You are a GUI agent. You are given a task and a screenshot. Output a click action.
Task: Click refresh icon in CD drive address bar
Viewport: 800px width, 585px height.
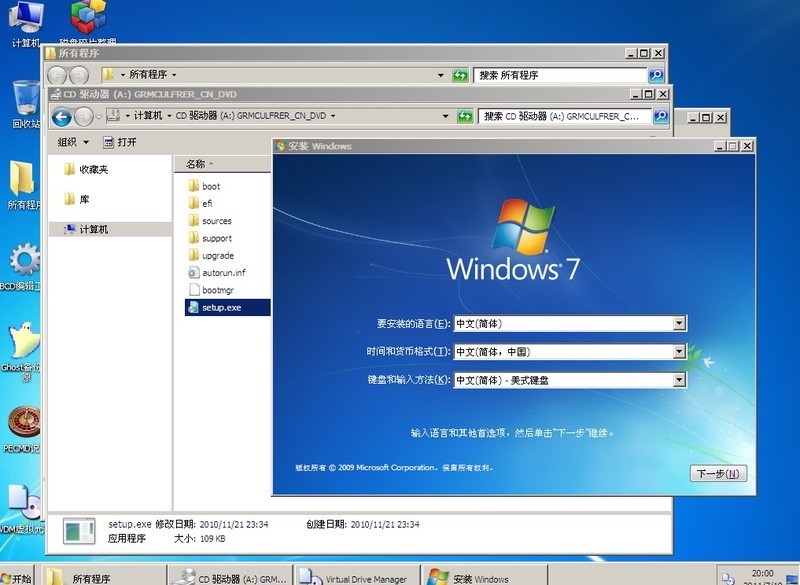point(465,116)
